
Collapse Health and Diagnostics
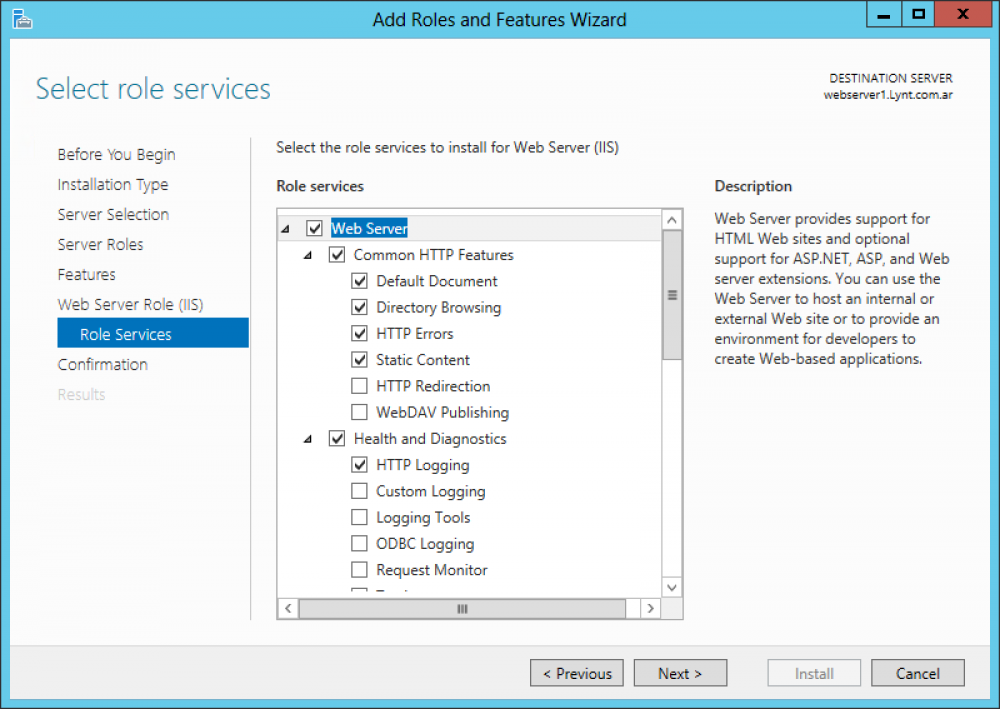click(x=308, y=438)
